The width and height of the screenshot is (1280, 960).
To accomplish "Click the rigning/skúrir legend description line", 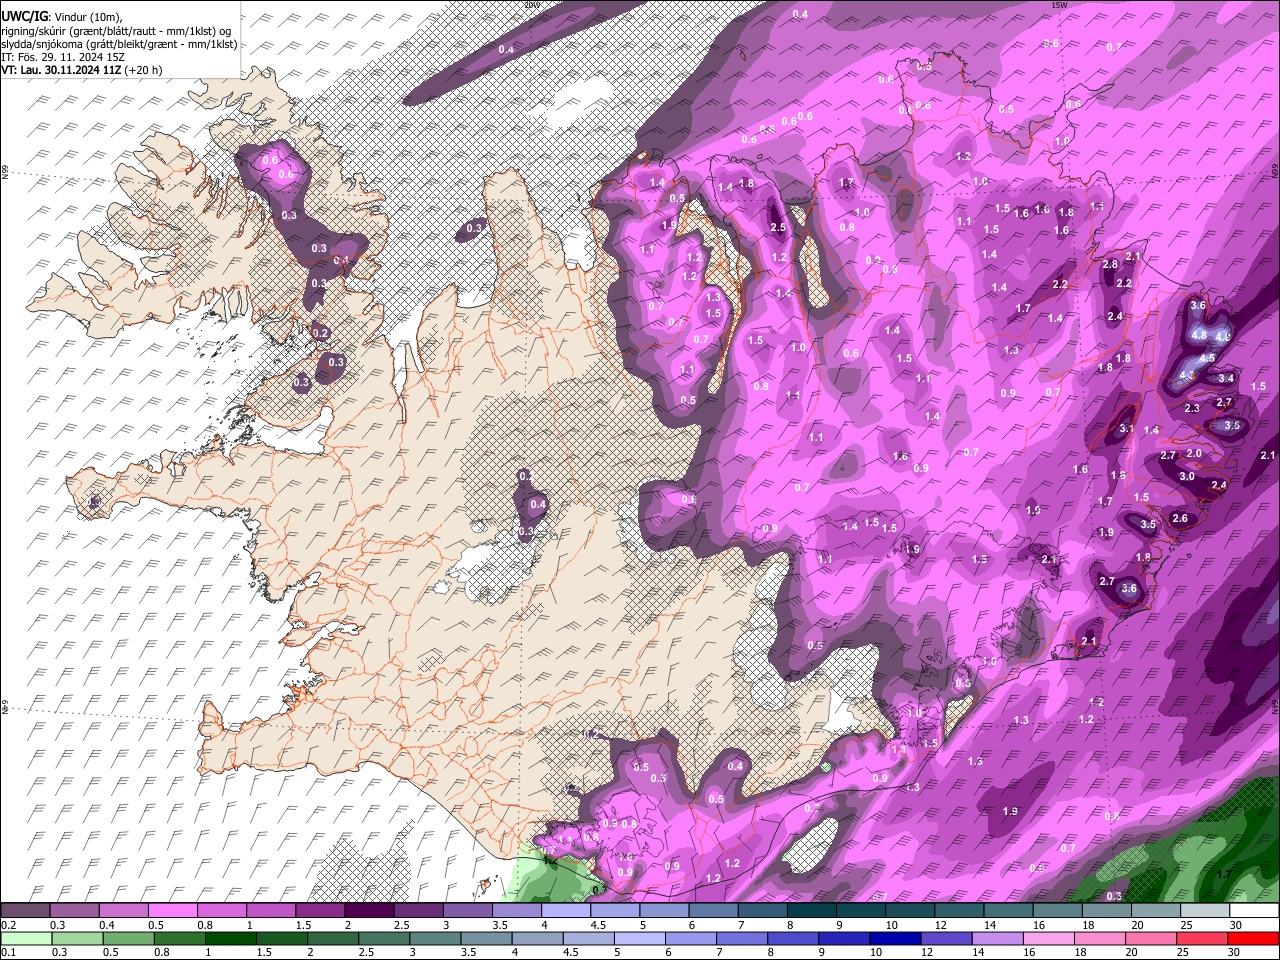I will tap(115, 30).
